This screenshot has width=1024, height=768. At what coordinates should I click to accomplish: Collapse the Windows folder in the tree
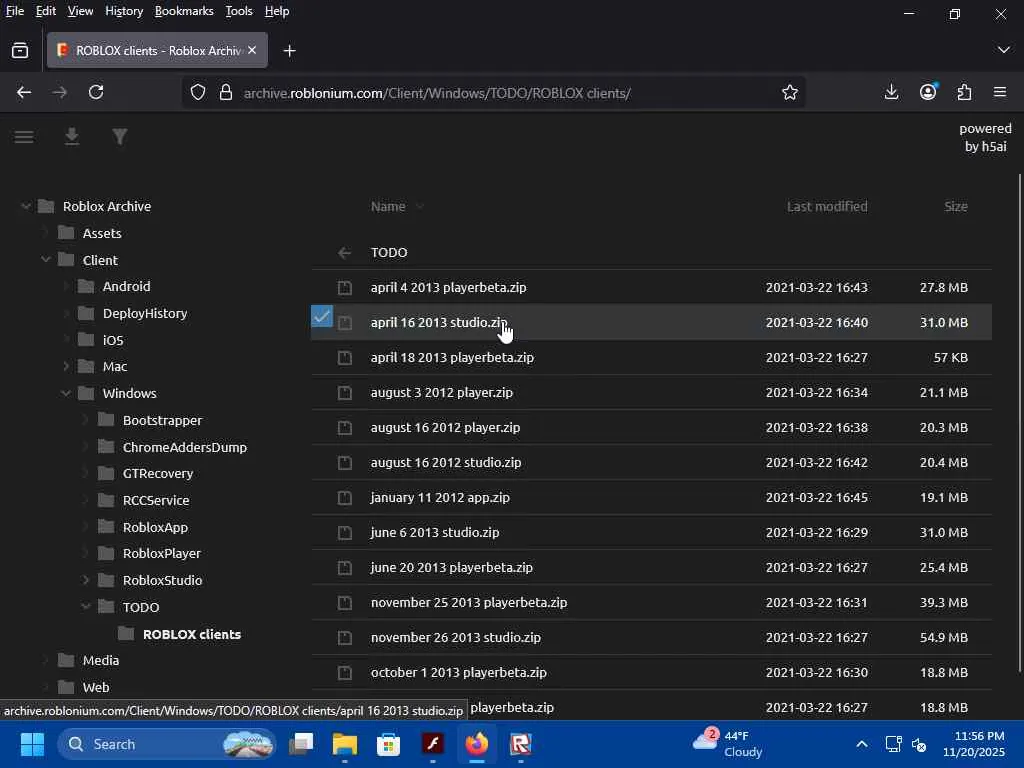coord(66,393)
